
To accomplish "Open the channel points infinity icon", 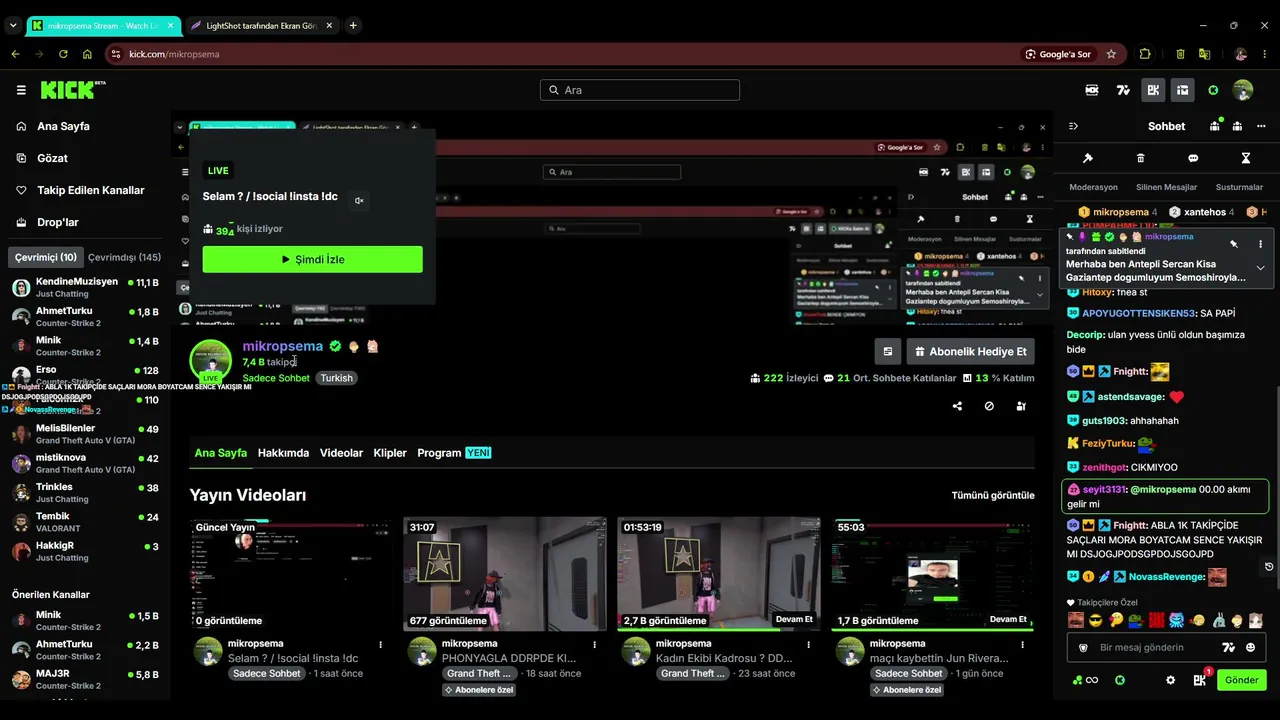I will 1085,680.
